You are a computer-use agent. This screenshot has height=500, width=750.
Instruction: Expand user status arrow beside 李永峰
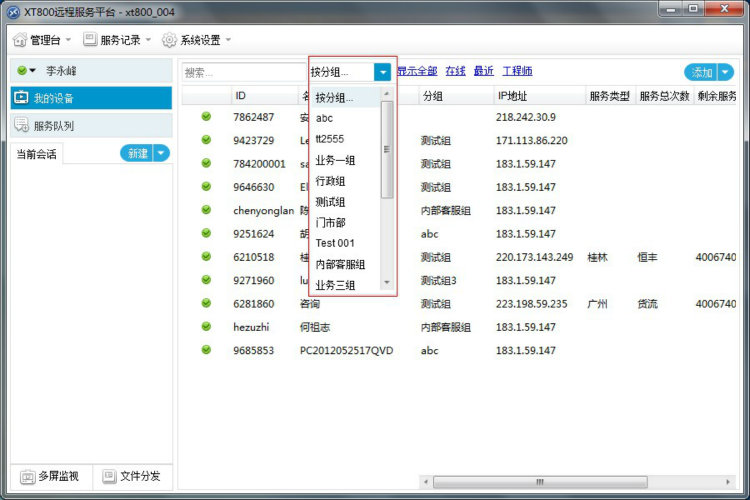click(x=32, y=71)
